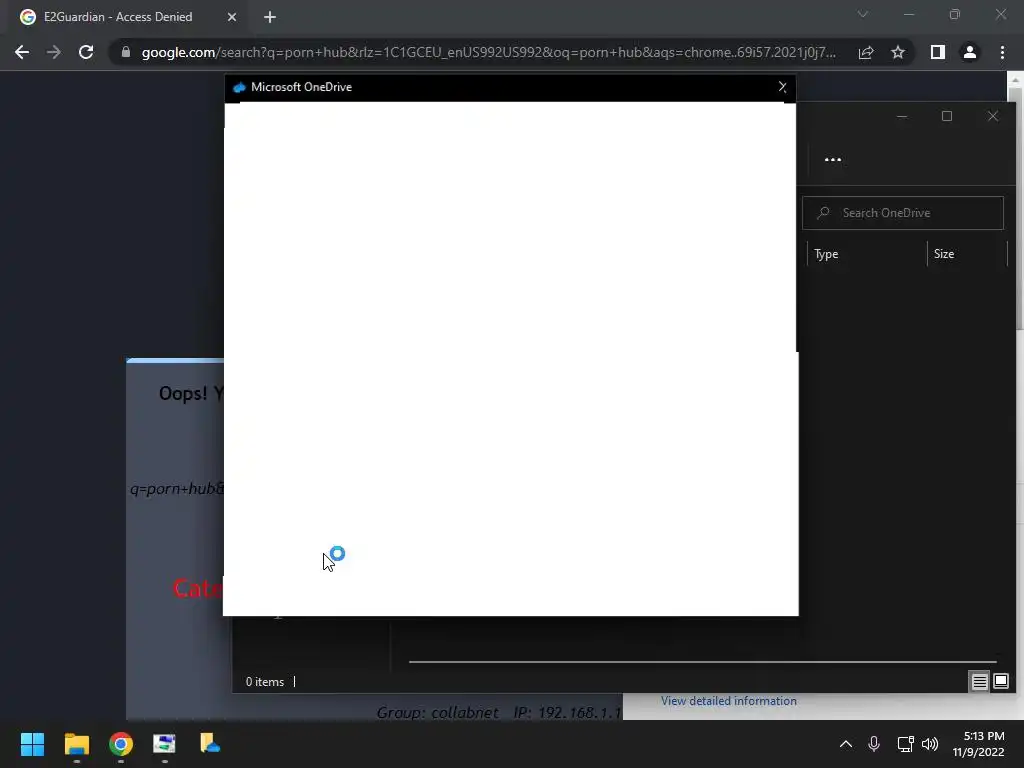The image size is (1024, 768).
Task: Click the lock icon in the address bar
Action: [x=126, y=52]
